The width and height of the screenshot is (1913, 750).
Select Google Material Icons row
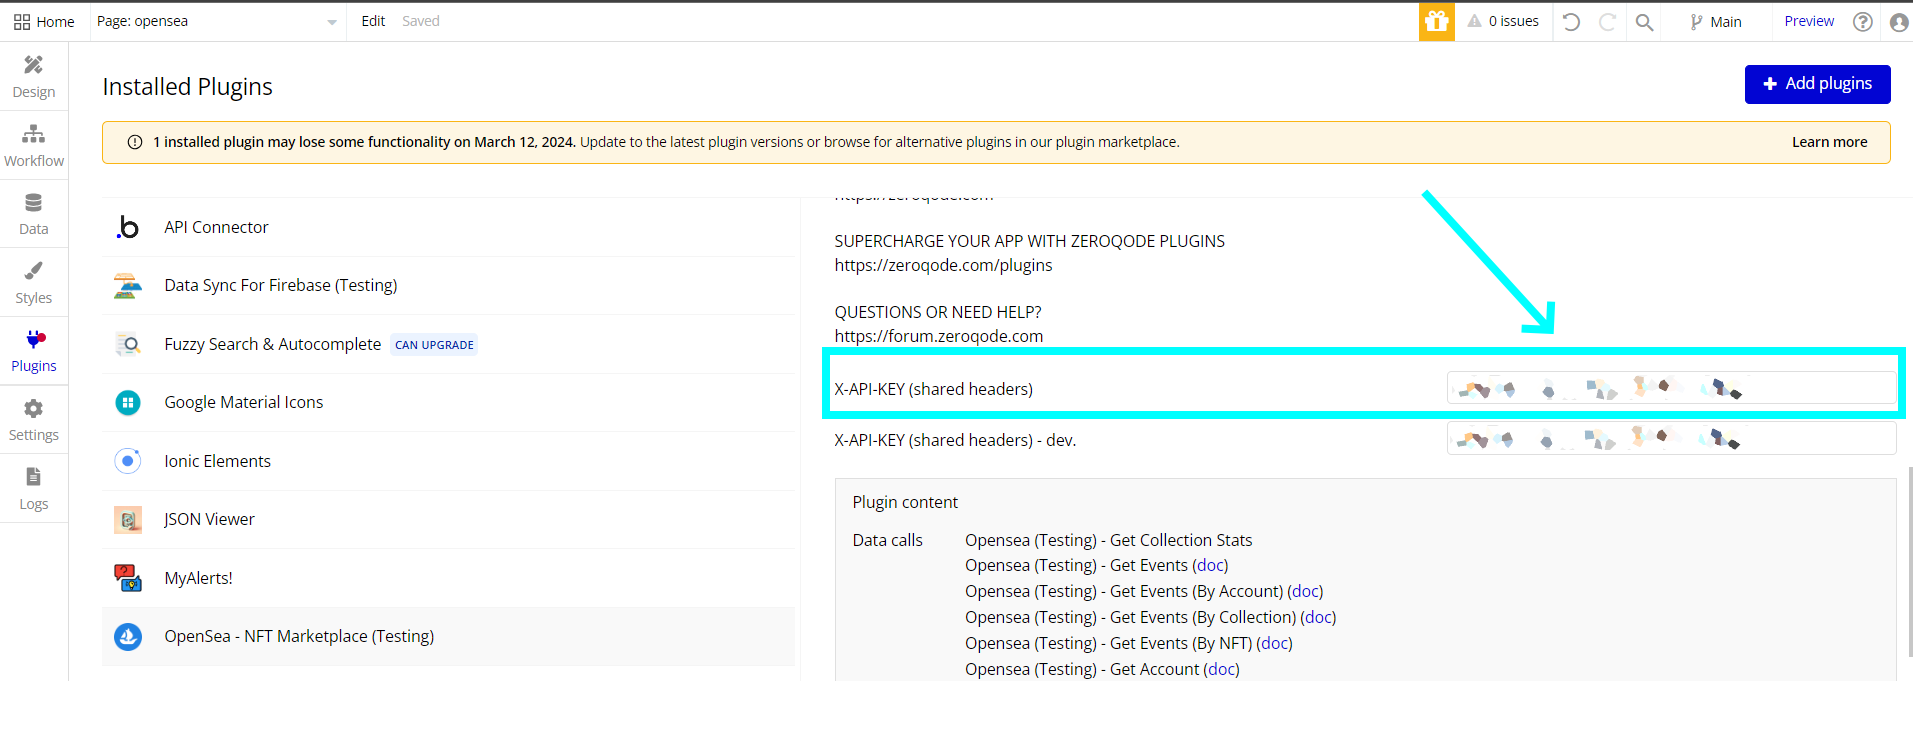coord(448,402)
